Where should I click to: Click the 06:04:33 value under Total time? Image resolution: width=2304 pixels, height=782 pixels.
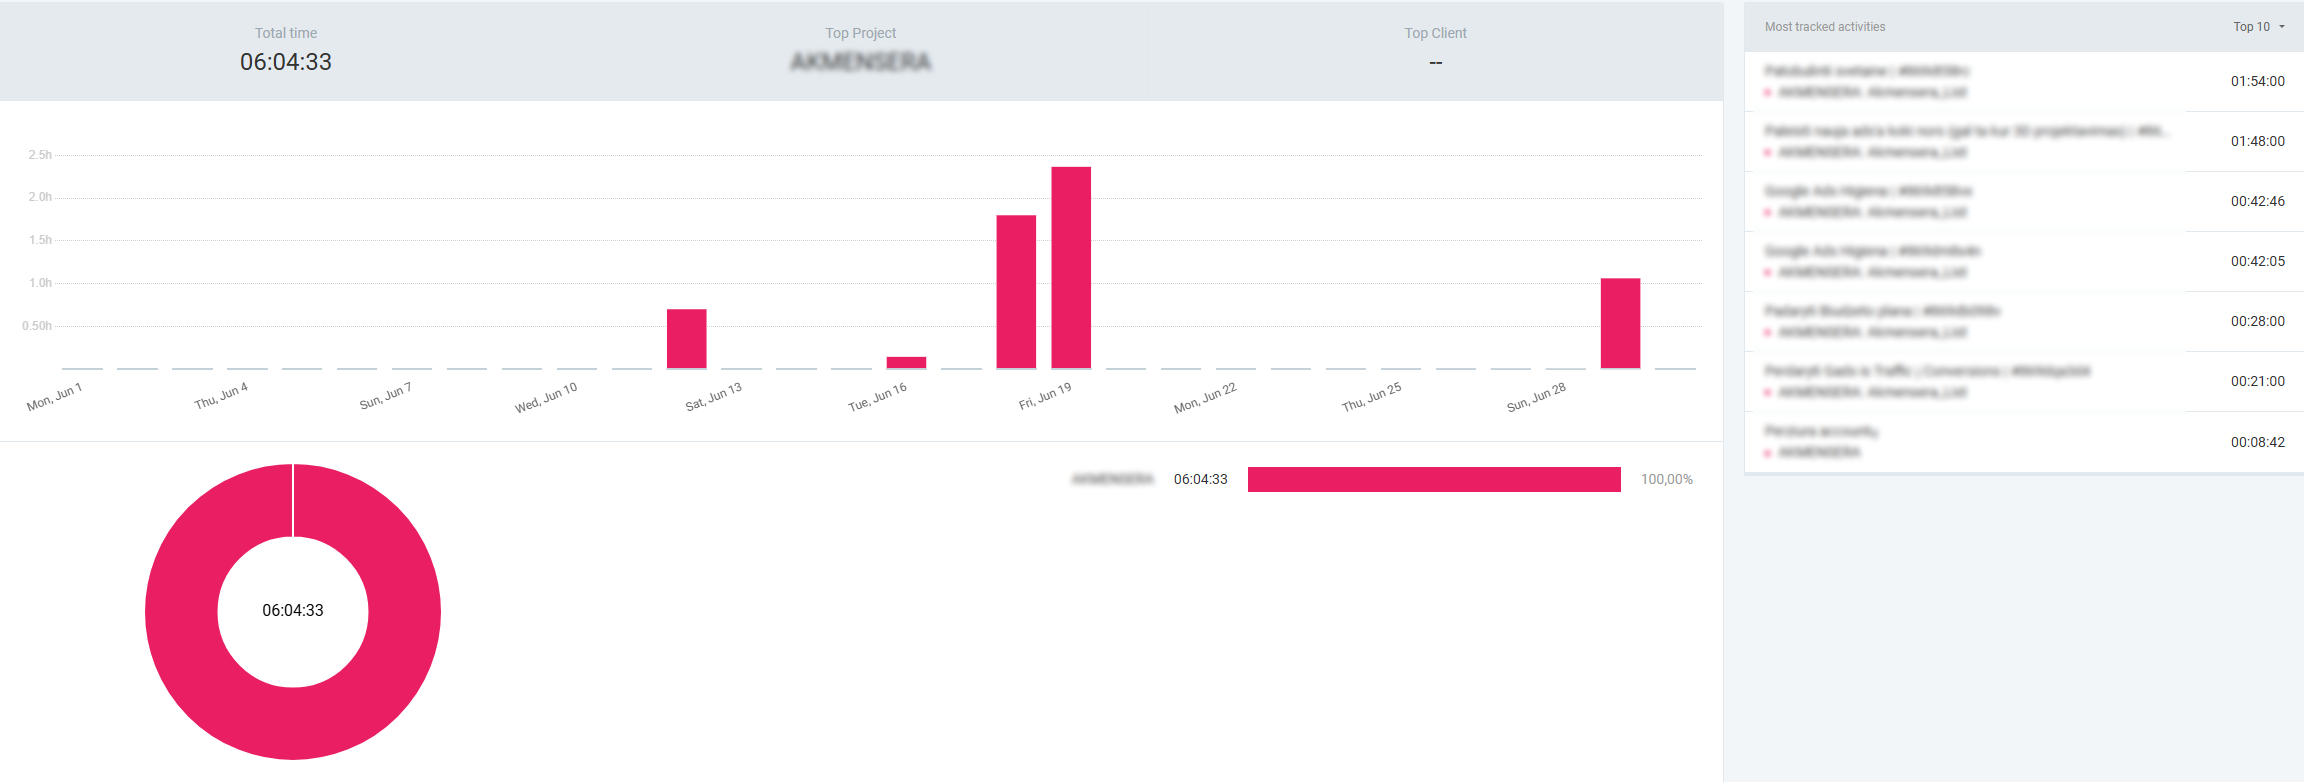tap(286, 62)
